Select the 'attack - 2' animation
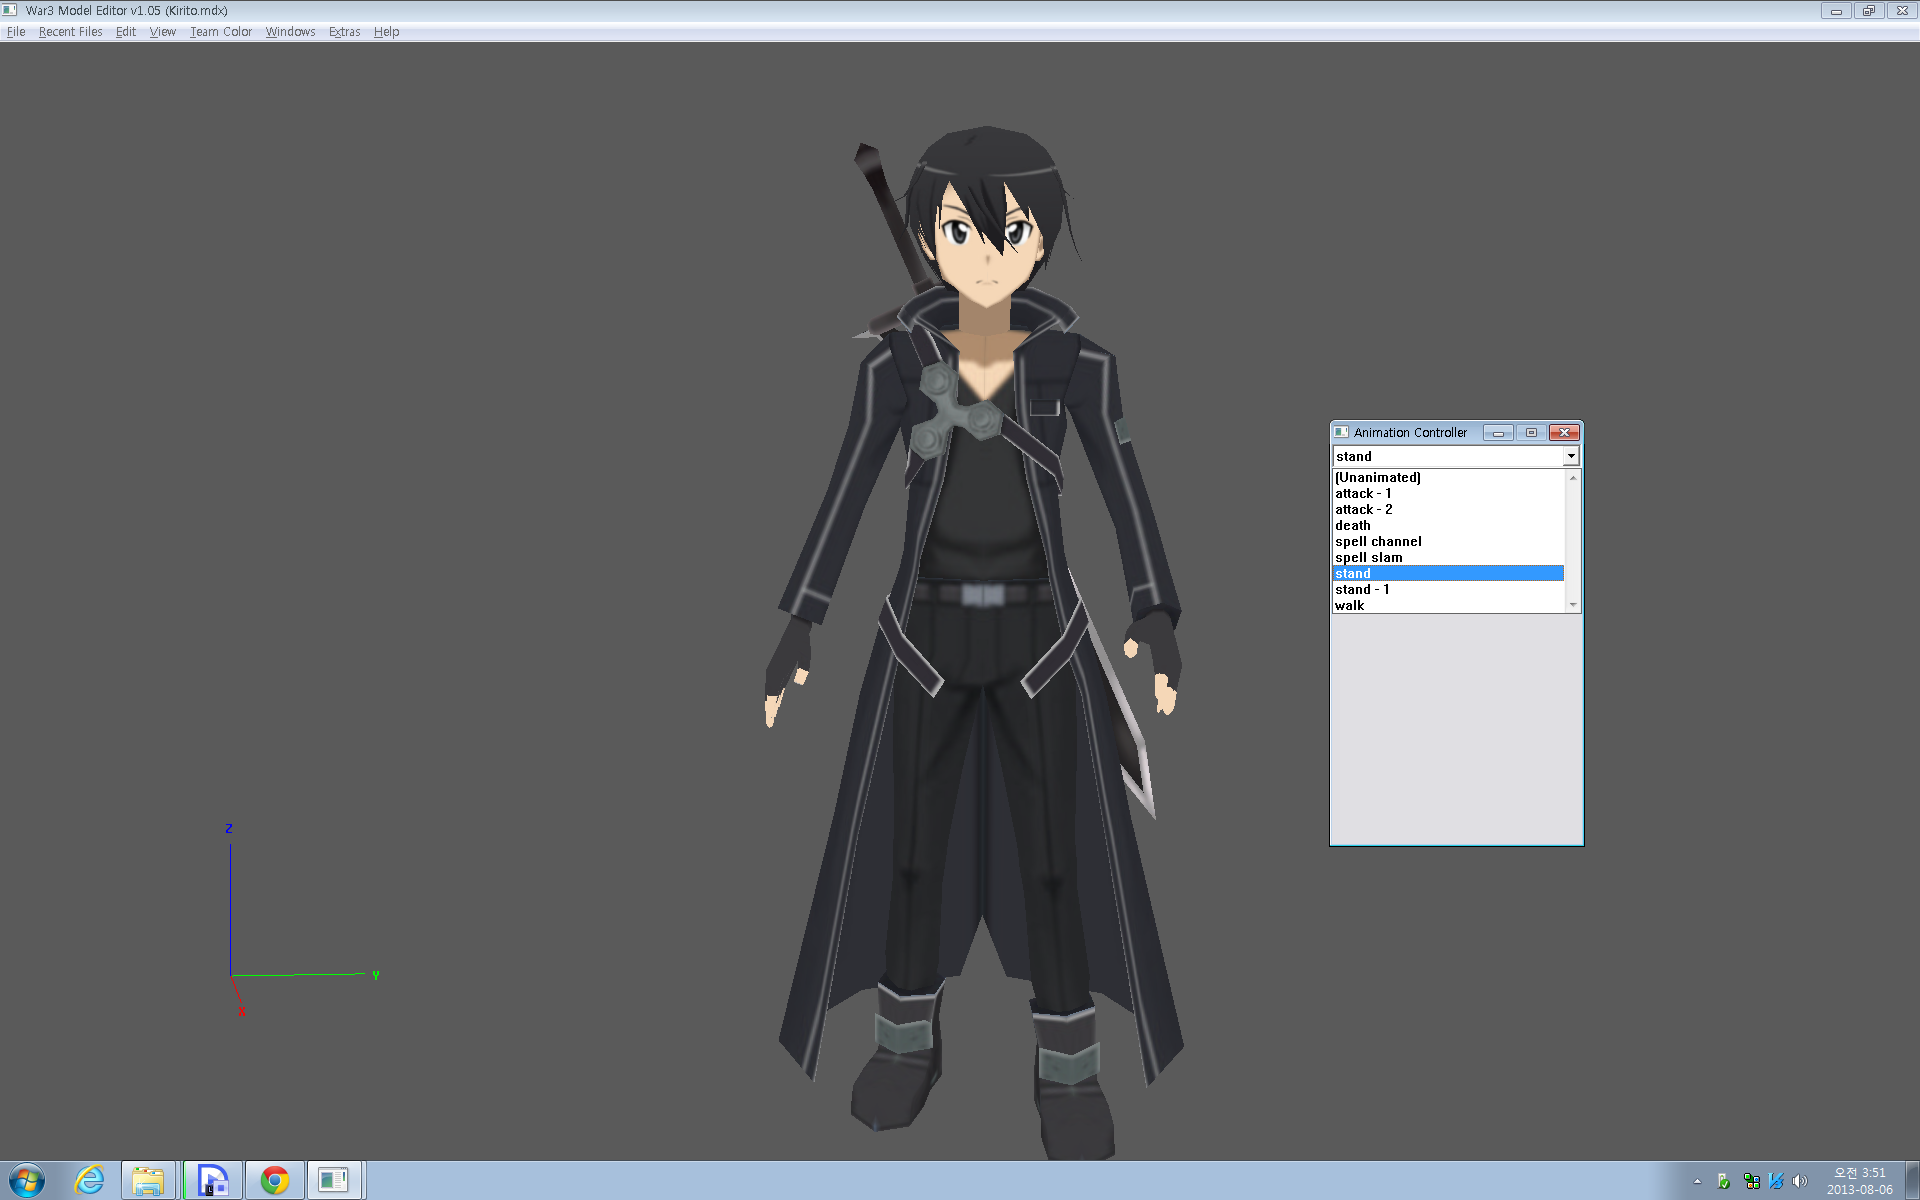This screenshot has width=1920, height=1200. tap(1448, 509)
